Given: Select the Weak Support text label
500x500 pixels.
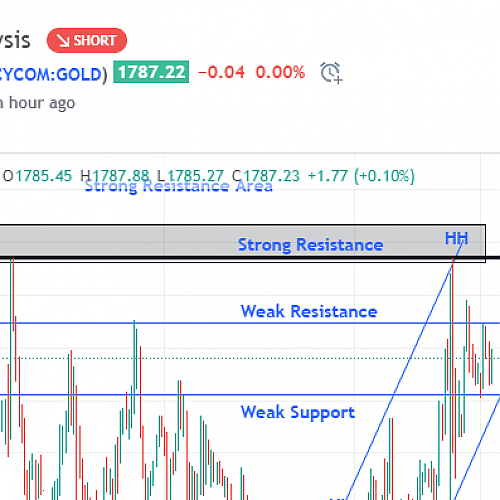Looking at the screenshot, I should pos(298,412).
